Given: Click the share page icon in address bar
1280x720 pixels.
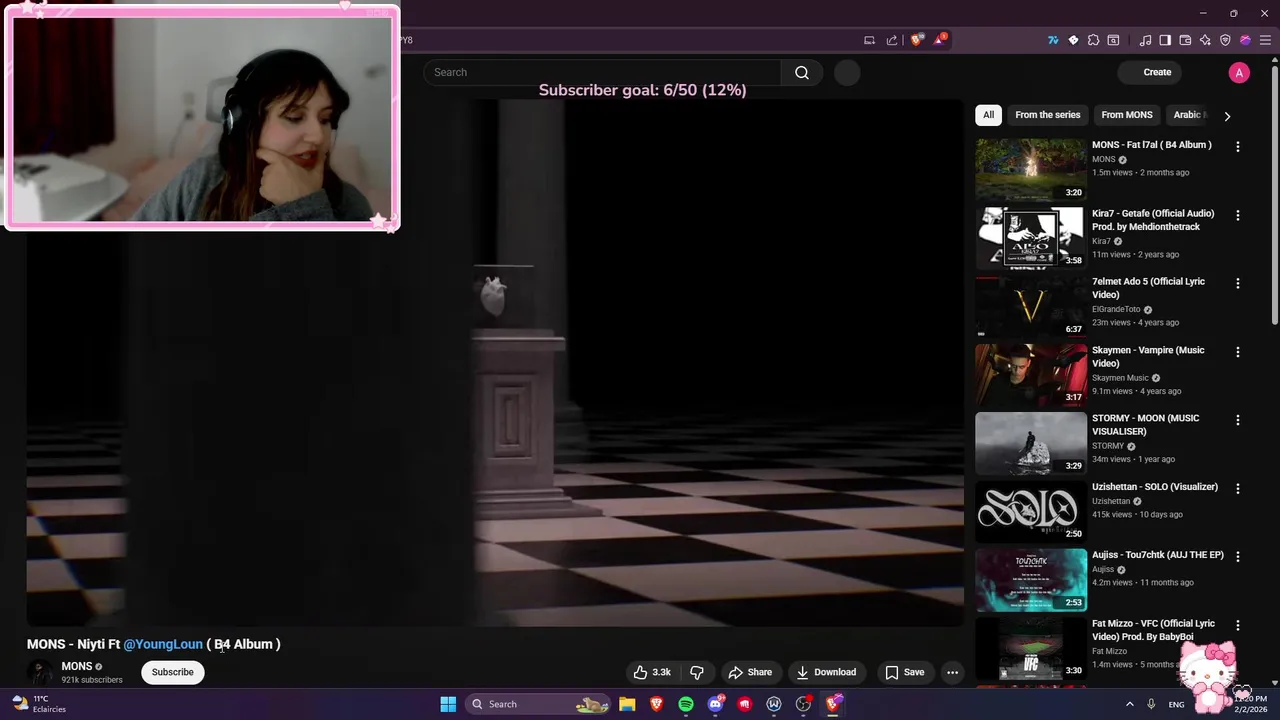Looking at the screenshot, I should (892, 40).
